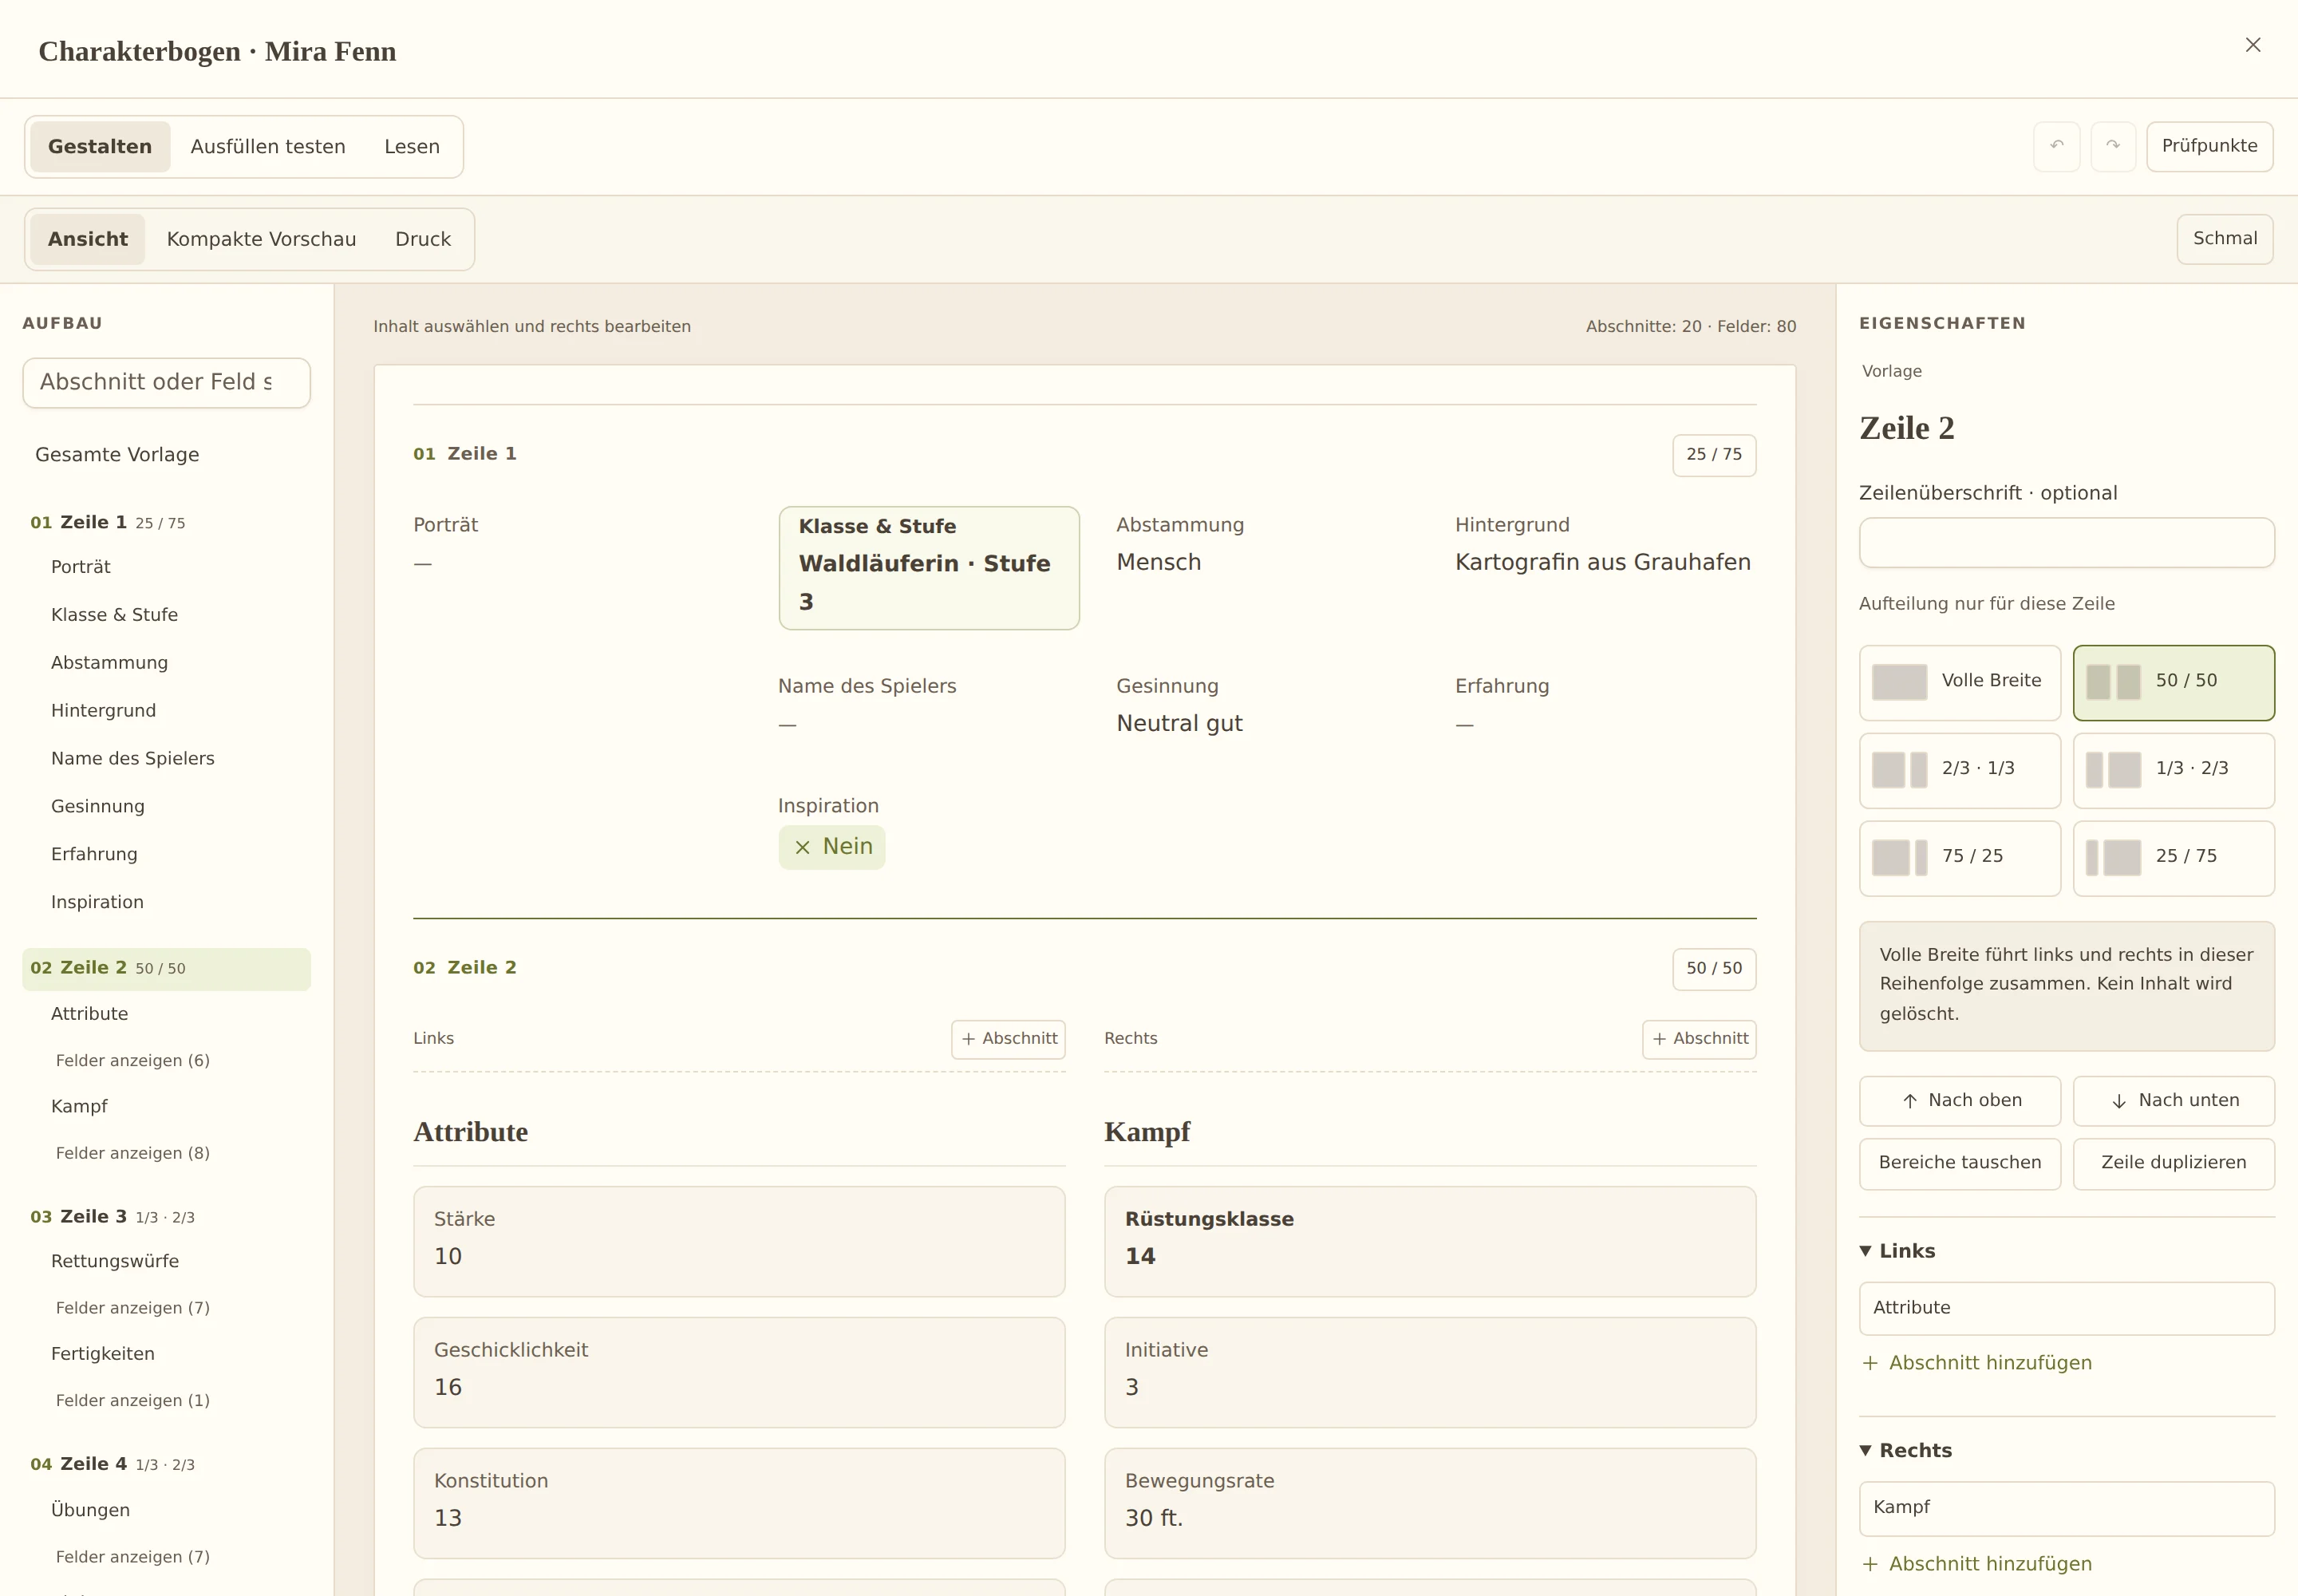The height and width of the screenshot is (1596, 2298).
Task: Switch to Lesen tab
Action: point(412,147)
